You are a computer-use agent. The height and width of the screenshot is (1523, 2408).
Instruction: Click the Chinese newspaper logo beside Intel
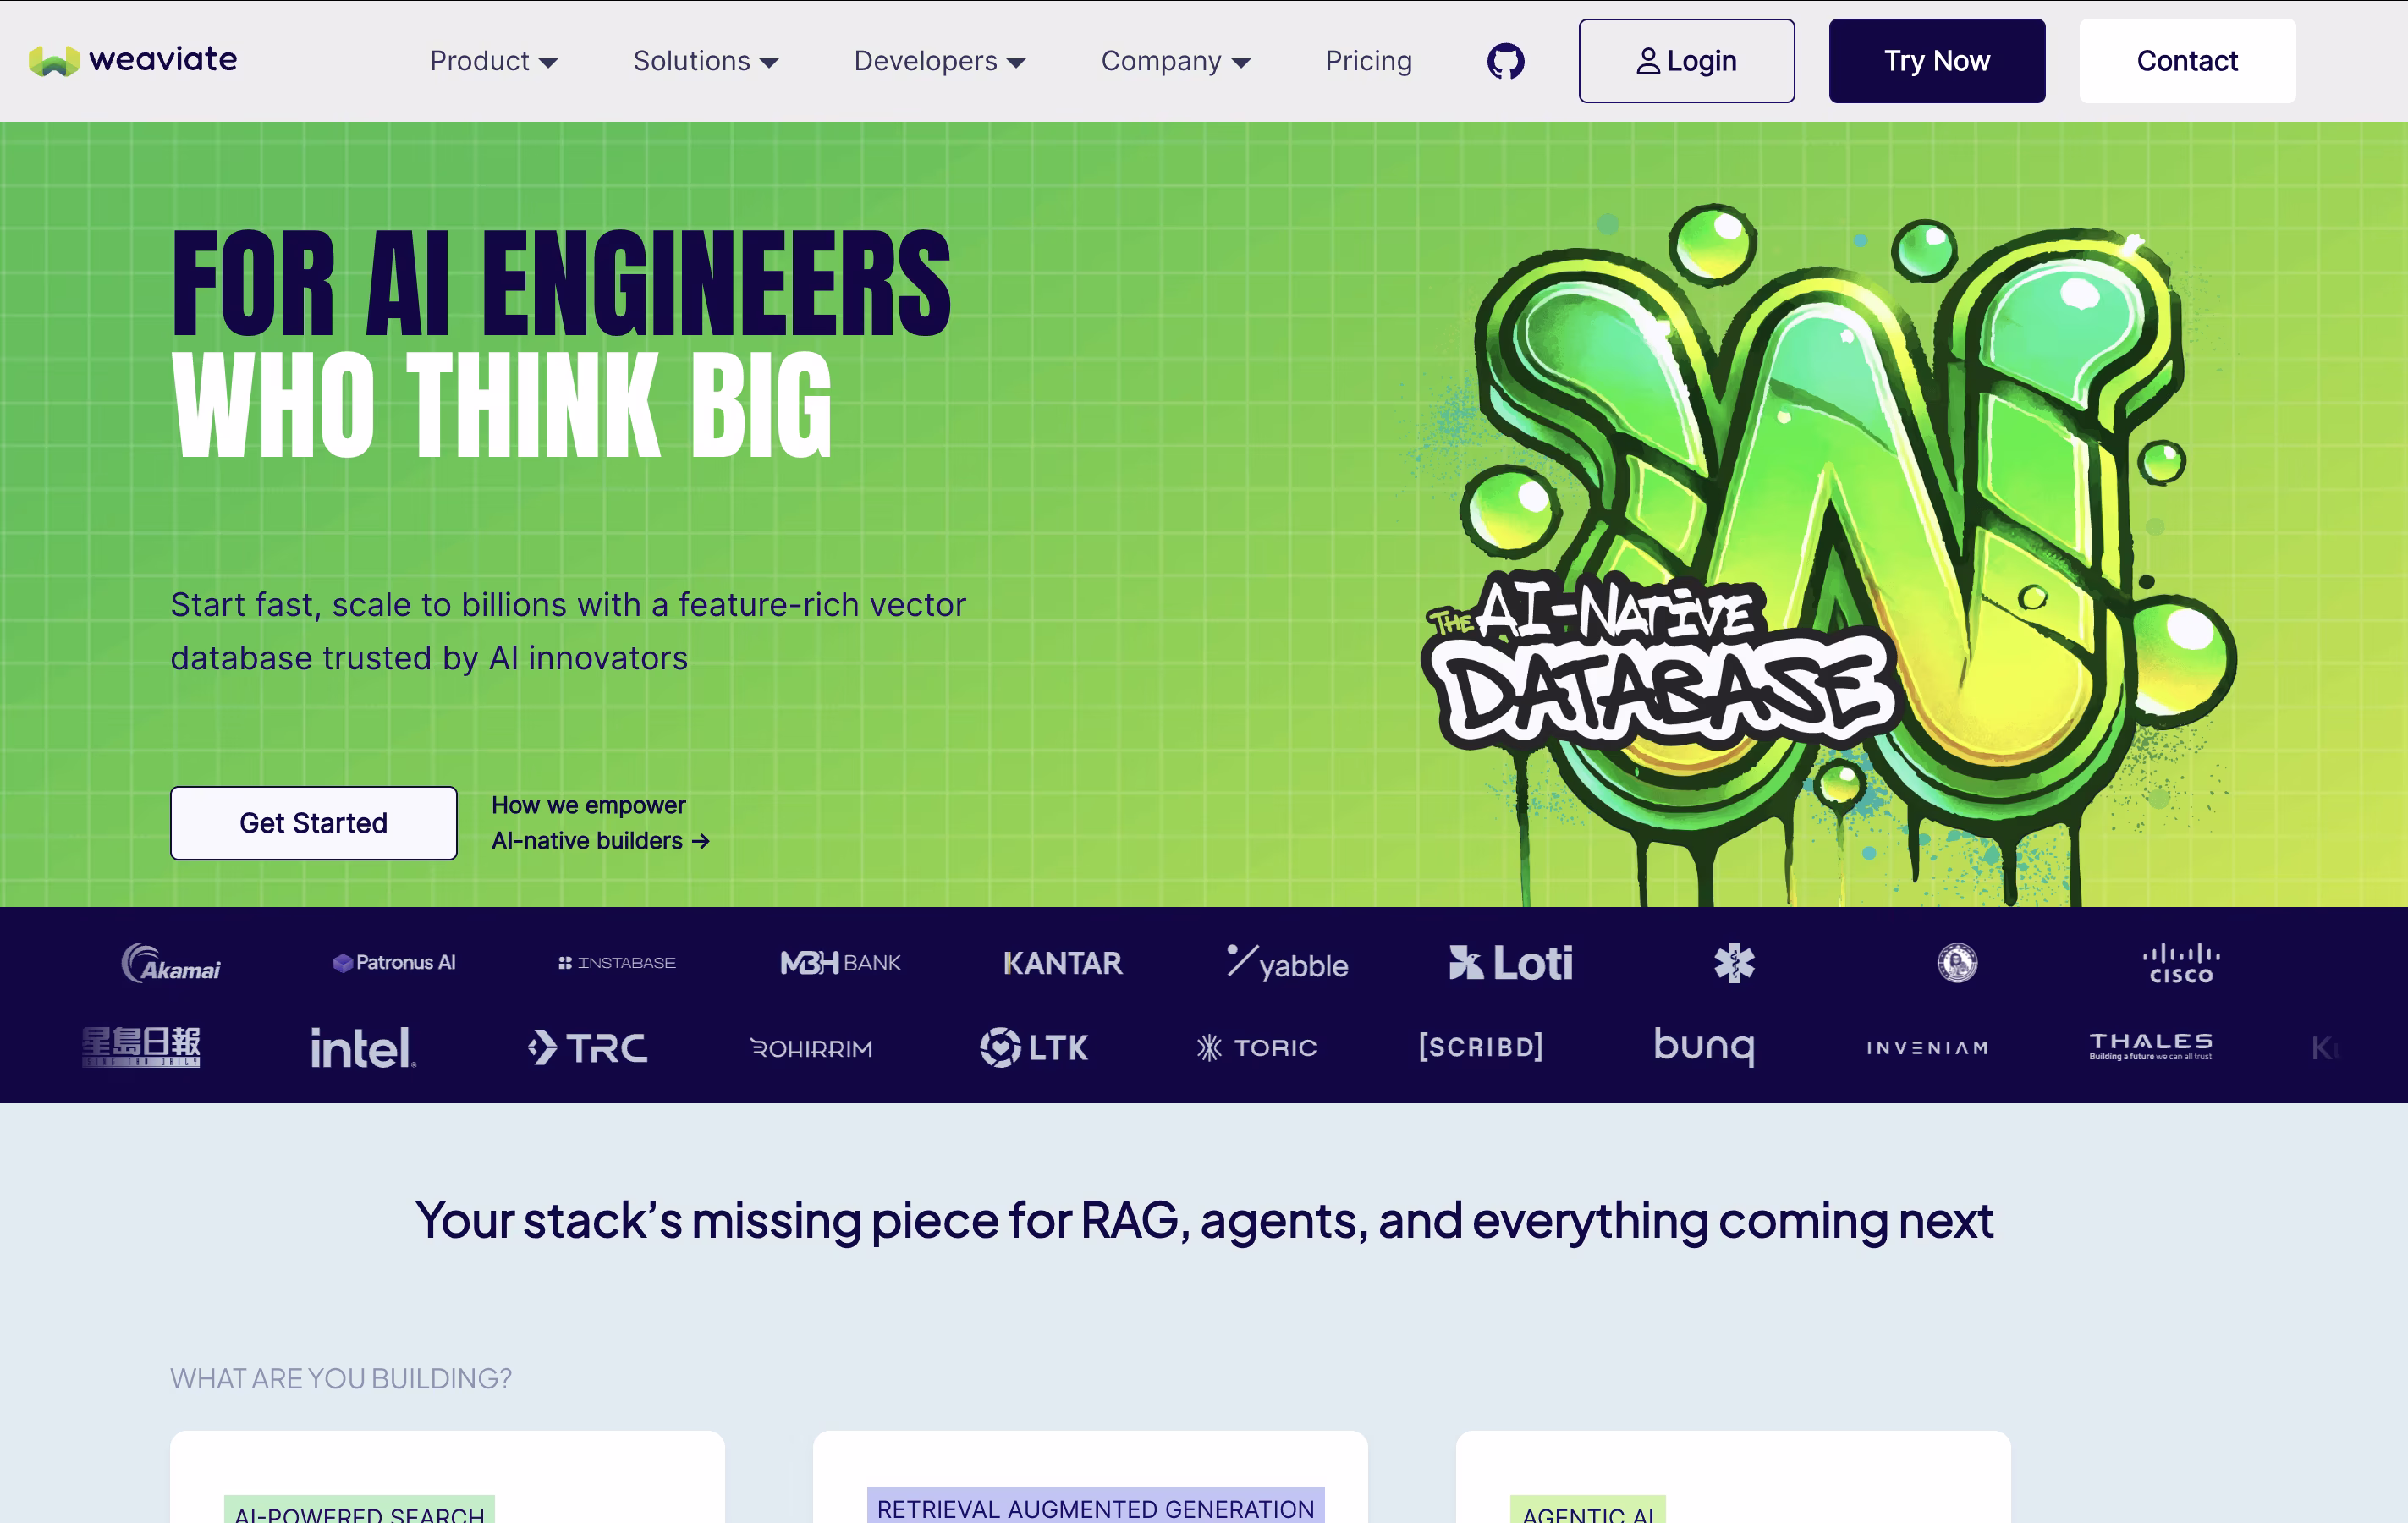[x=141, y=1047]
